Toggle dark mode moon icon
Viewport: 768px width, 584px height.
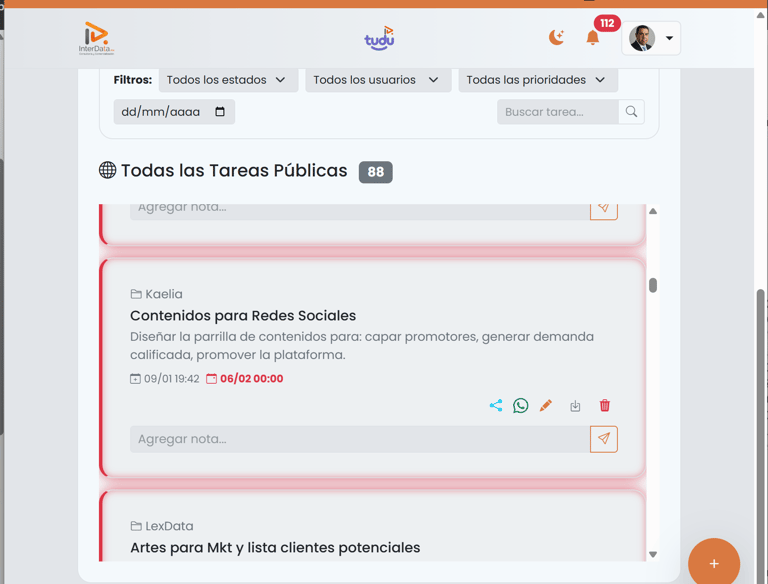556,37
